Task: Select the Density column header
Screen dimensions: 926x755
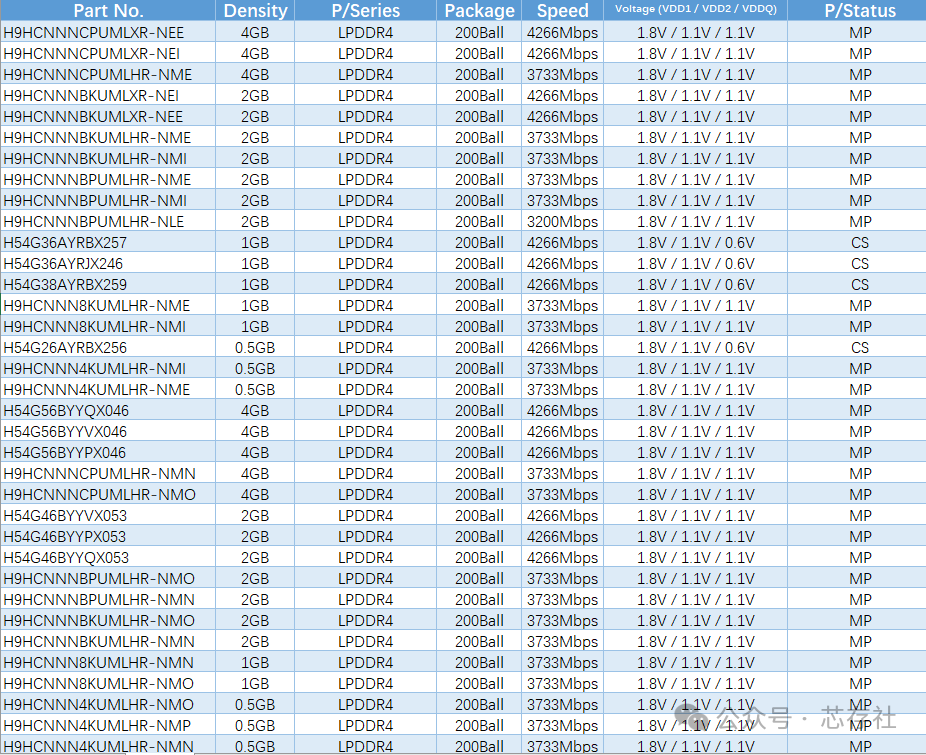Action: pyautogui.click(x=255, y=10)
